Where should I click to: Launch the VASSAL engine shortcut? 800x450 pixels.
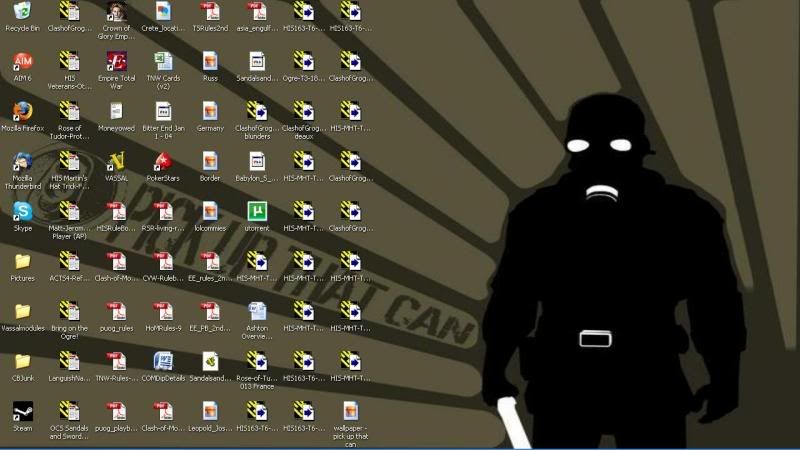click(x=116, y=161)
